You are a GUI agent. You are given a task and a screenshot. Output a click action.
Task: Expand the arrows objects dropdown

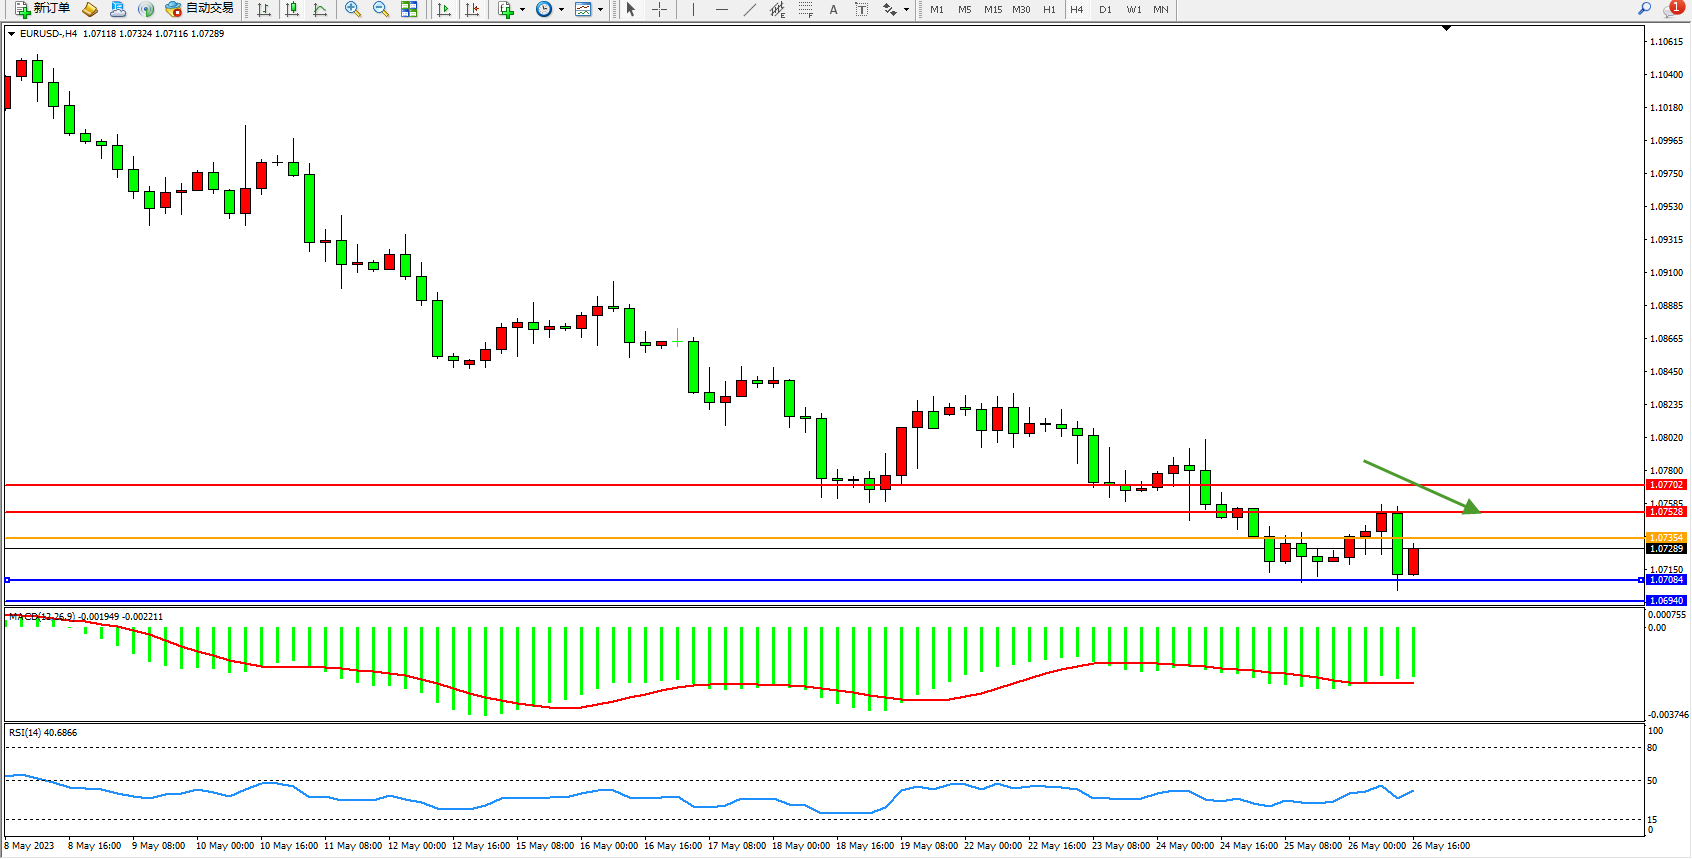pos(906,9)
